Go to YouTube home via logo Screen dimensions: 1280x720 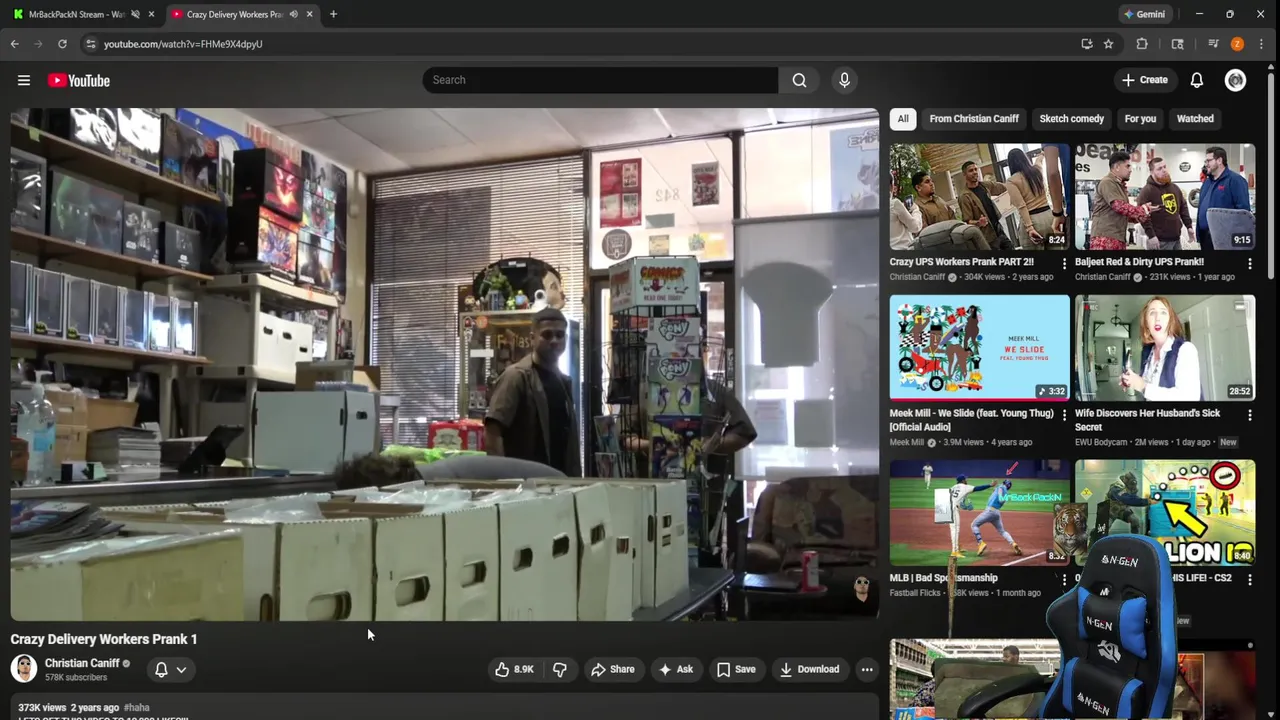point(78,80)
